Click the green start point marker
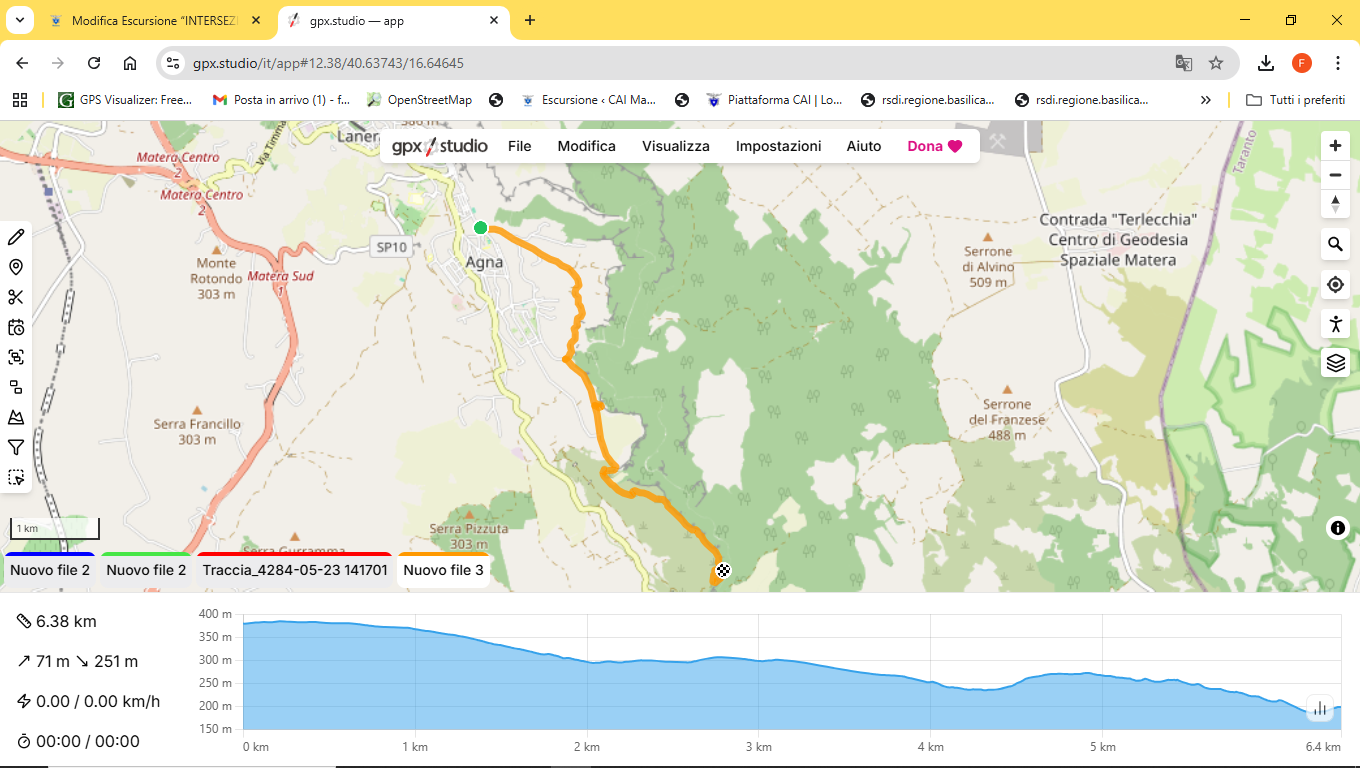The height and width of the screenshot is (768, 1360). (x=480, y=228)
